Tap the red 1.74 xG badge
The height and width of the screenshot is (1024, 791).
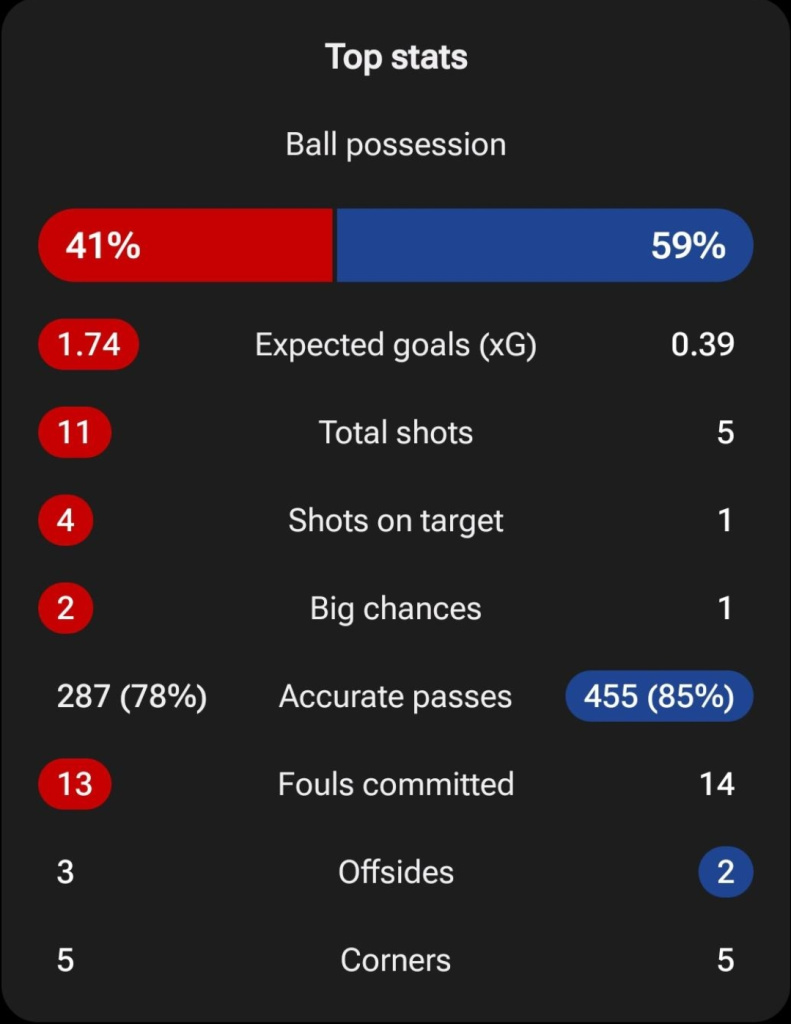point(89,344)
